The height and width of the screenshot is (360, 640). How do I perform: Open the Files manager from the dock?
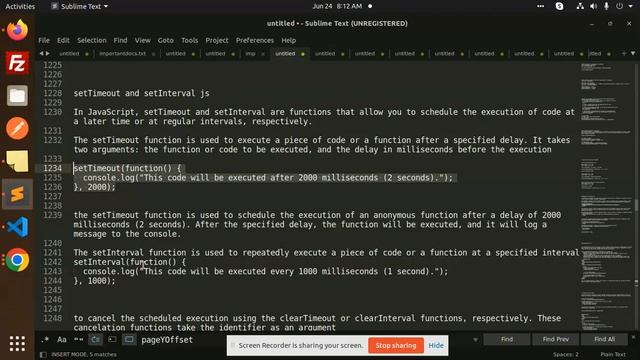17,96
